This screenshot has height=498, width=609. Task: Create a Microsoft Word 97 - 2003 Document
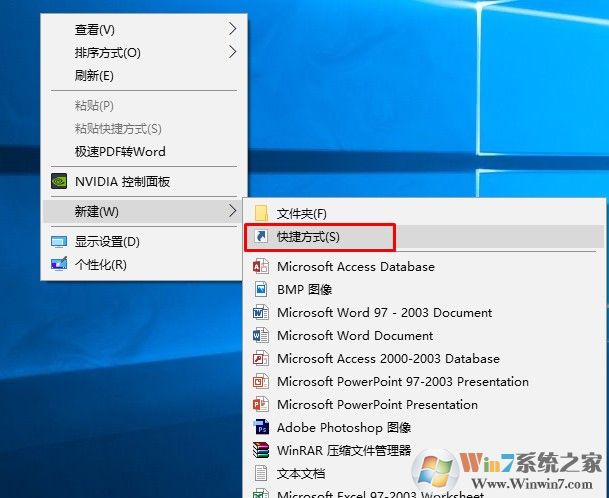click(424, 312)
